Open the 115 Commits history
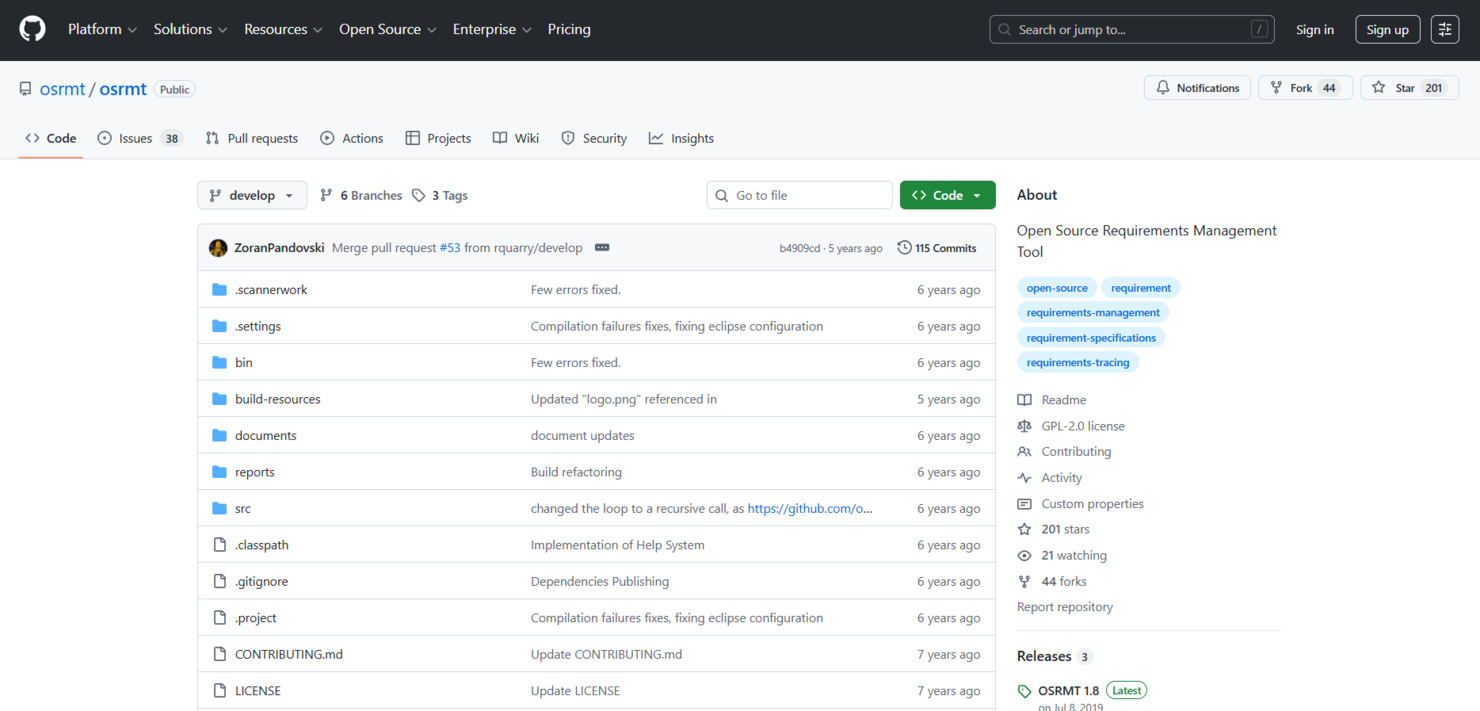The height and width of the screenshot is (711, 1480). click(x=937, y=248)
